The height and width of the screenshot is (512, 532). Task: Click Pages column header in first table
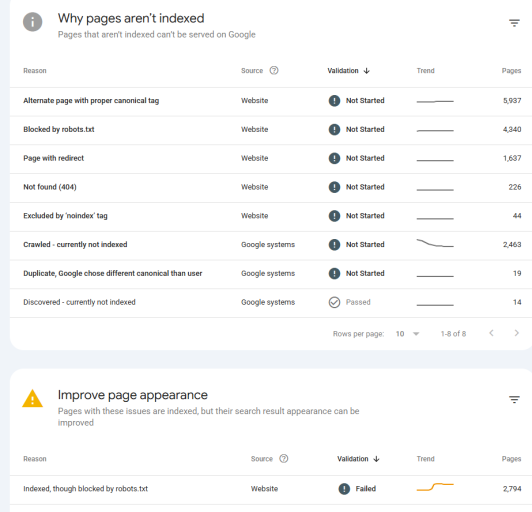point(511,71)
